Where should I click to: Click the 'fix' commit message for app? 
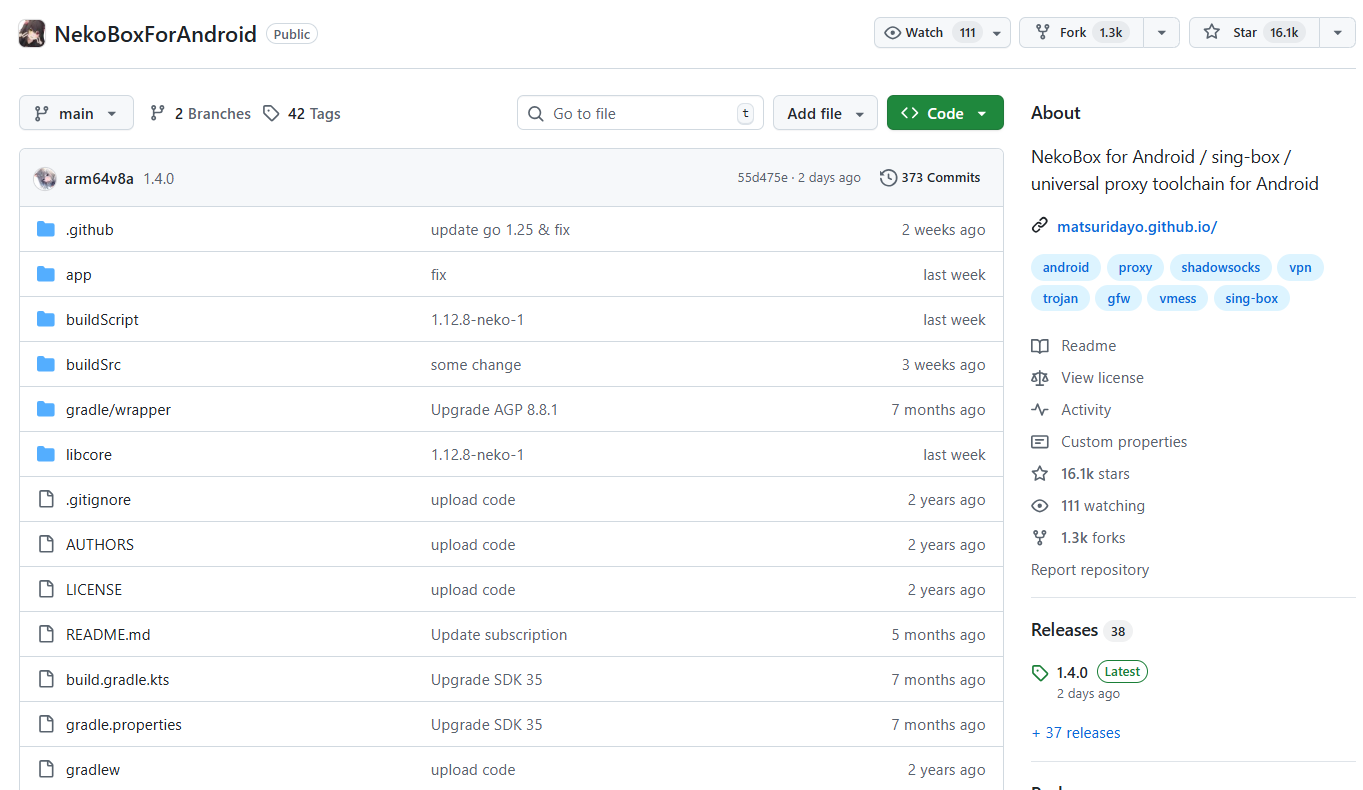pyautogui.click(x=439, y=274)
